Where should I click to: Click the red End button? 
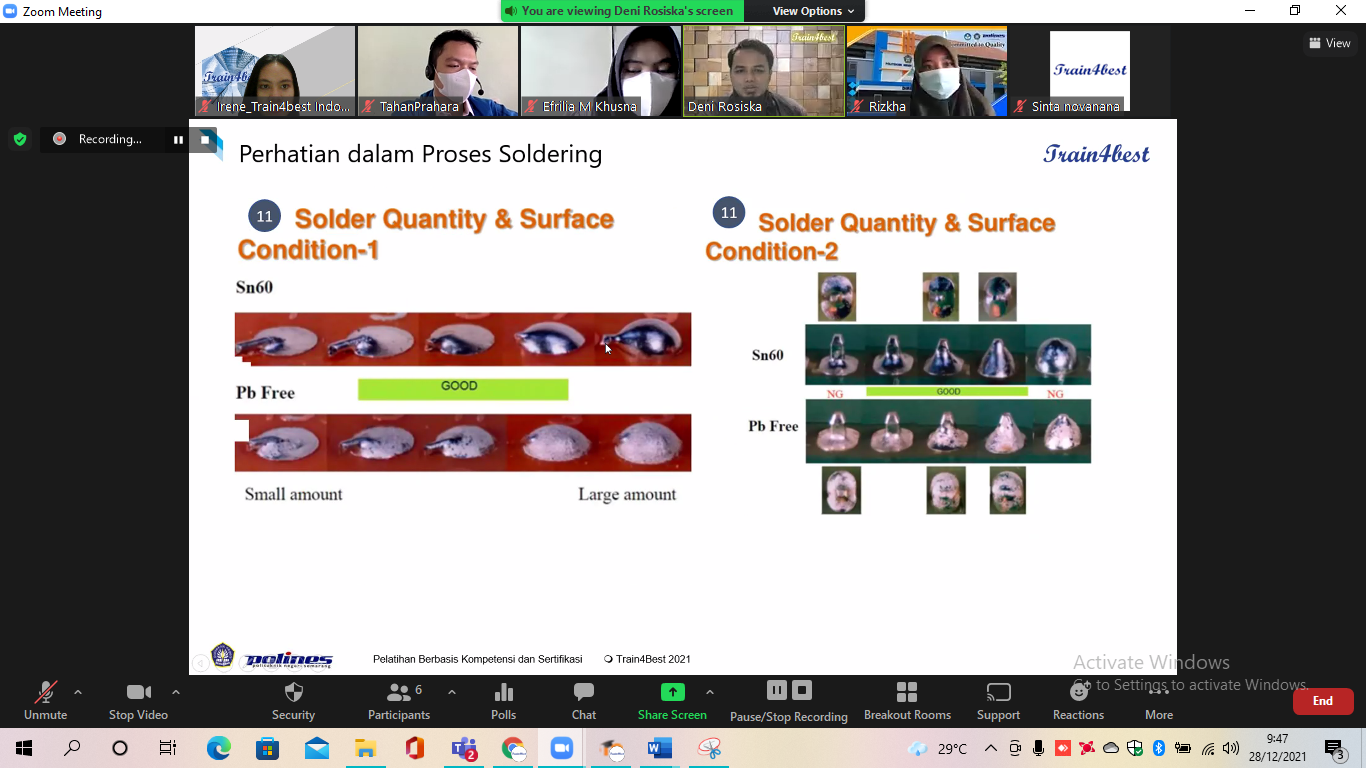coord(1322,701)
